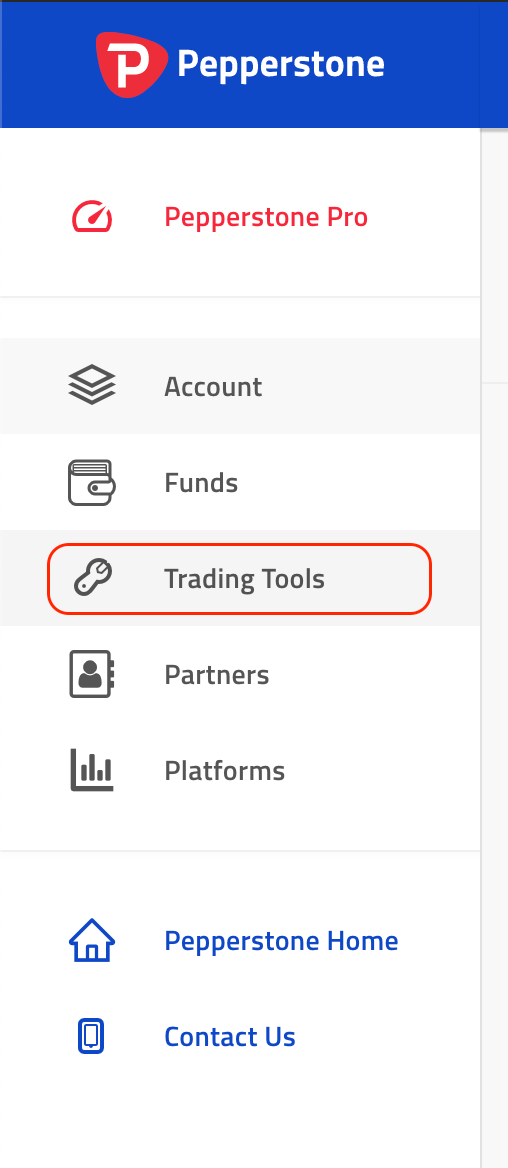
Task: Click the speedometer icon beside Pepperstone Pro
Action: point(92,217)
